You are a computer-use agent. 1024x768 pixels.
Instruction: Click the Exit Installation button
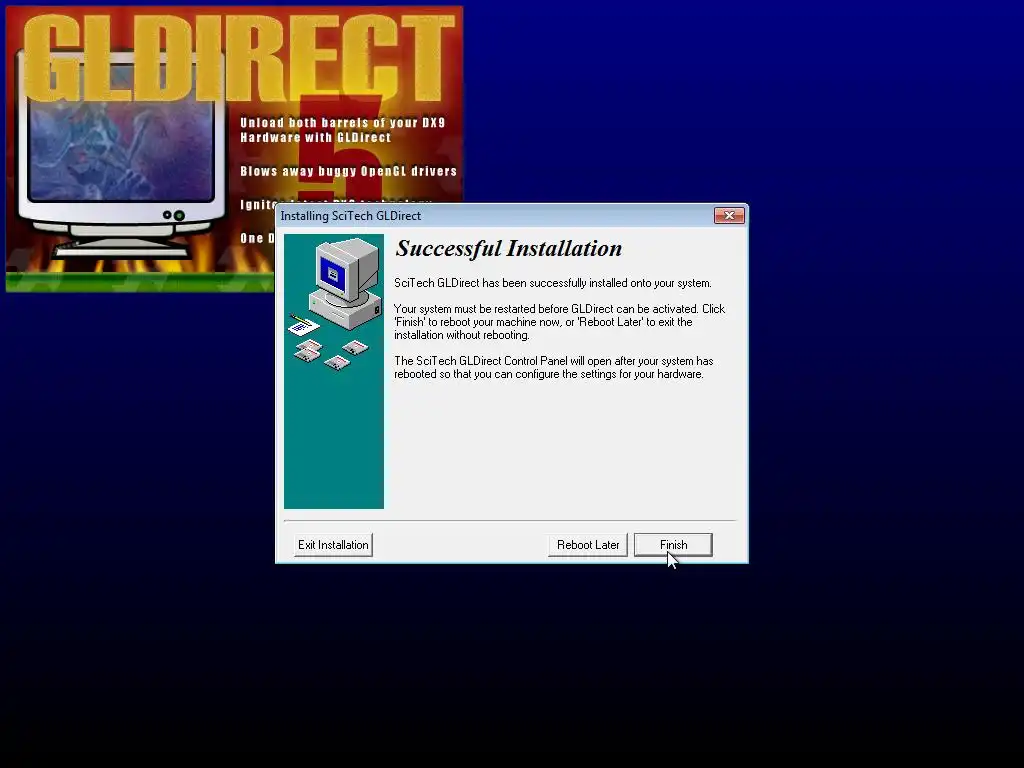point(333,545)
